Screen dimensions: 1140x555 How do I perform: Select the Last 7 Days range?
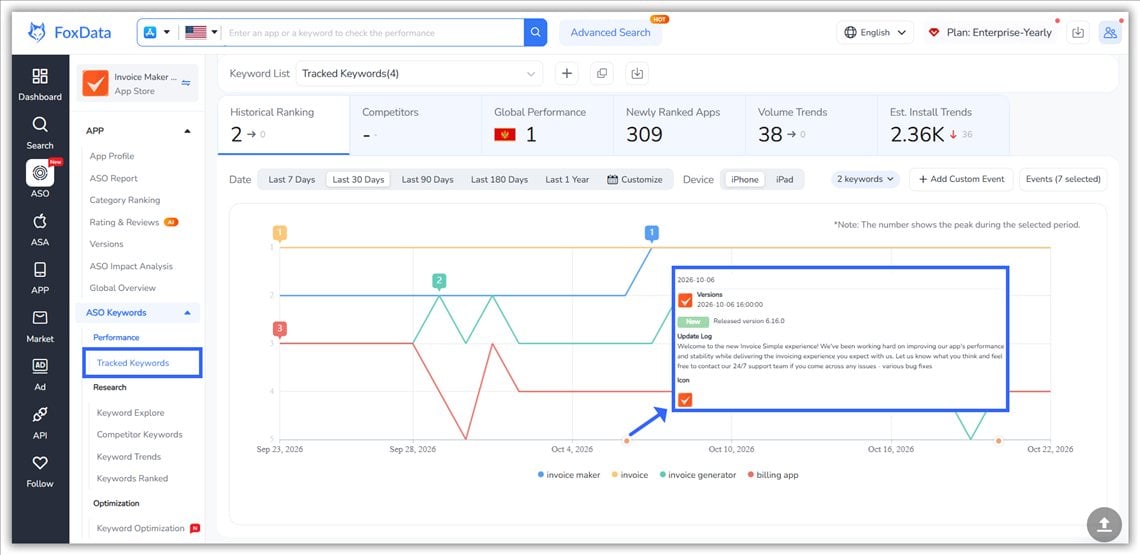292,180
